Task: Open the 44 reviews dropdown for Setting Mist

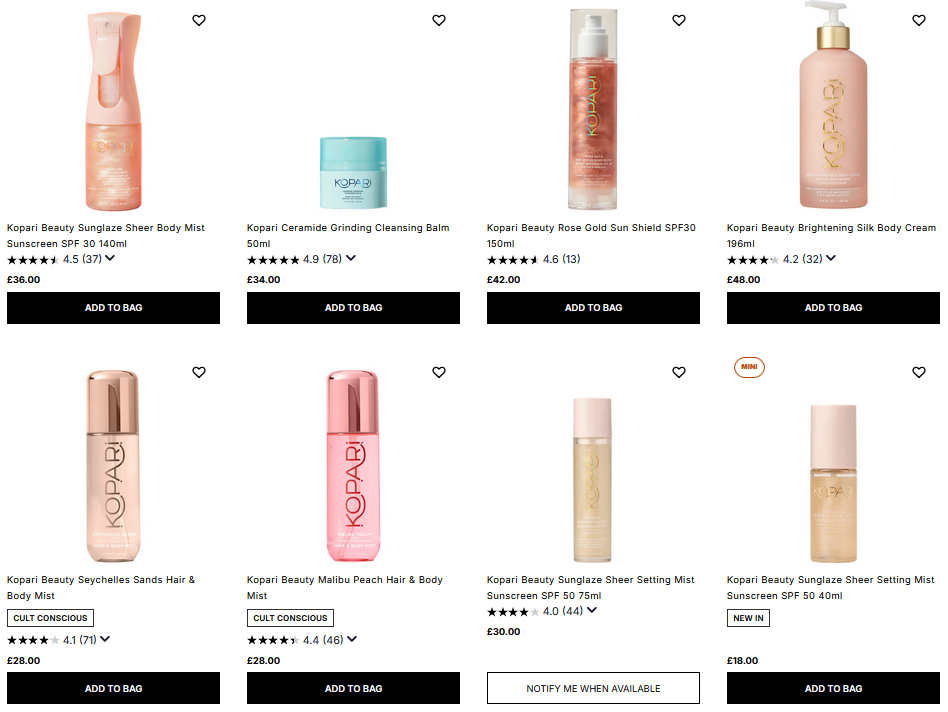Action: coord(590,610)
